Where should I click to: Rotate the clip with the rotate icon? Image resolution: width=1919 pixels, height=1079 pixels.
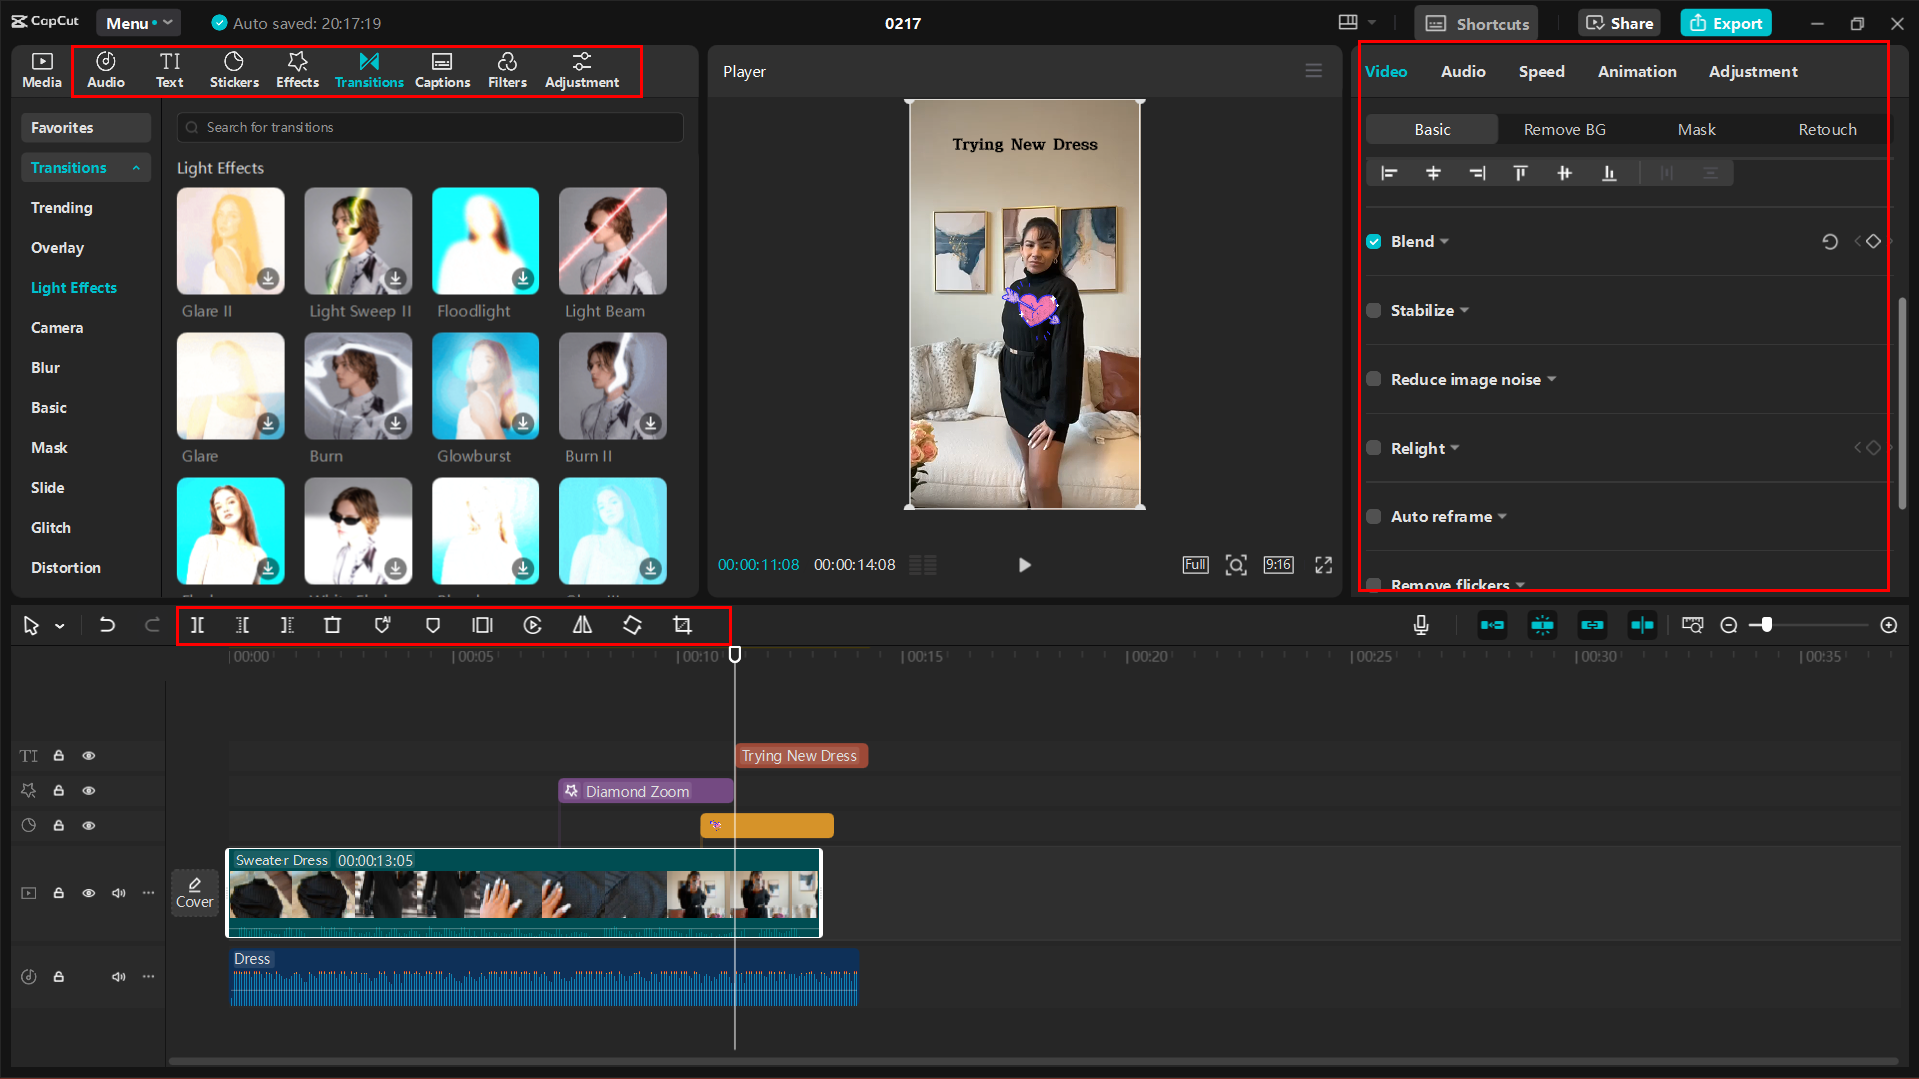(632, 625)
